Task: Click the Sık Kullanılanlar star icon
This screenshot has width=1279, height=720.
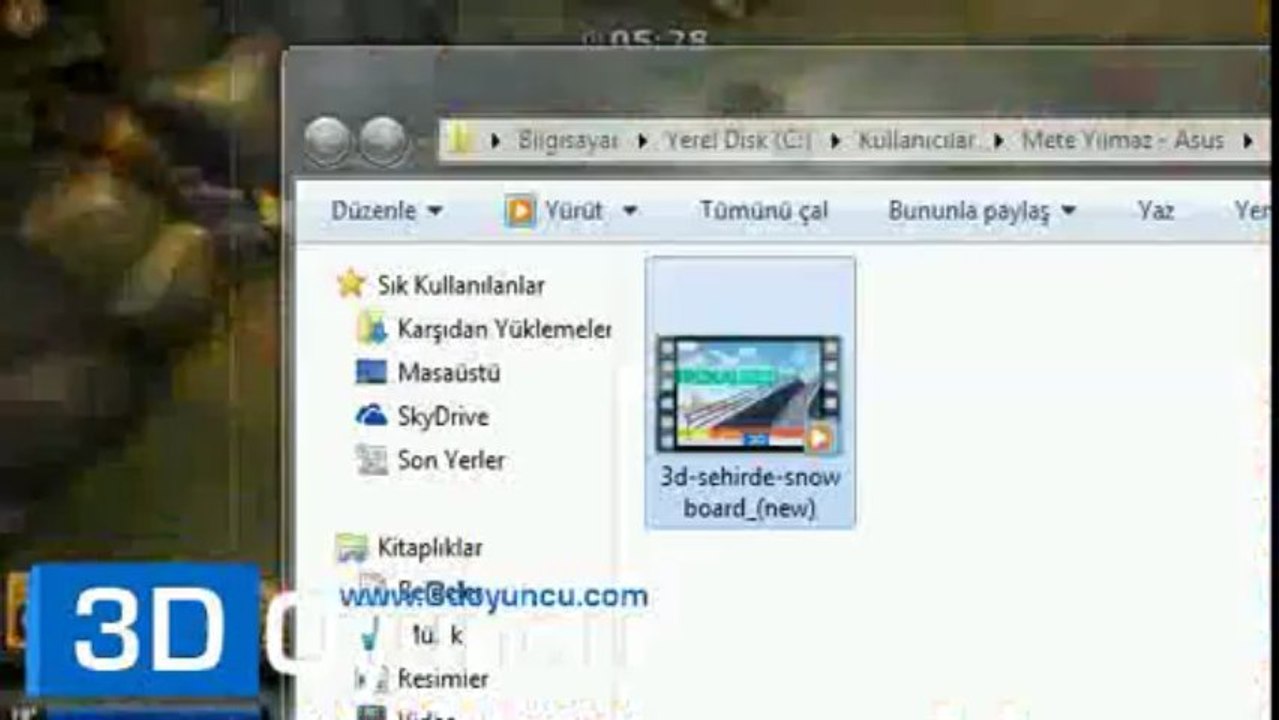Action: [351, 284]
